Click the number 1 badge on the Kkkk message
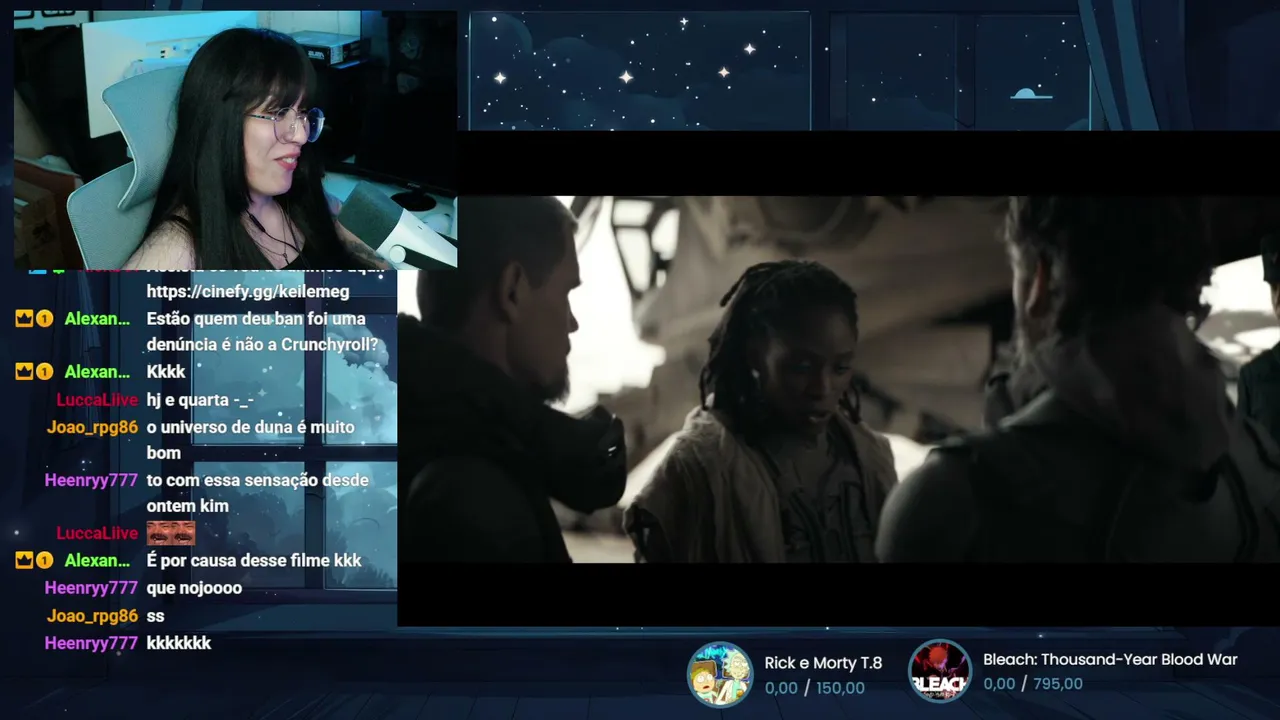The width and height of the screenshot is (1280, 720). pos(45,372)
